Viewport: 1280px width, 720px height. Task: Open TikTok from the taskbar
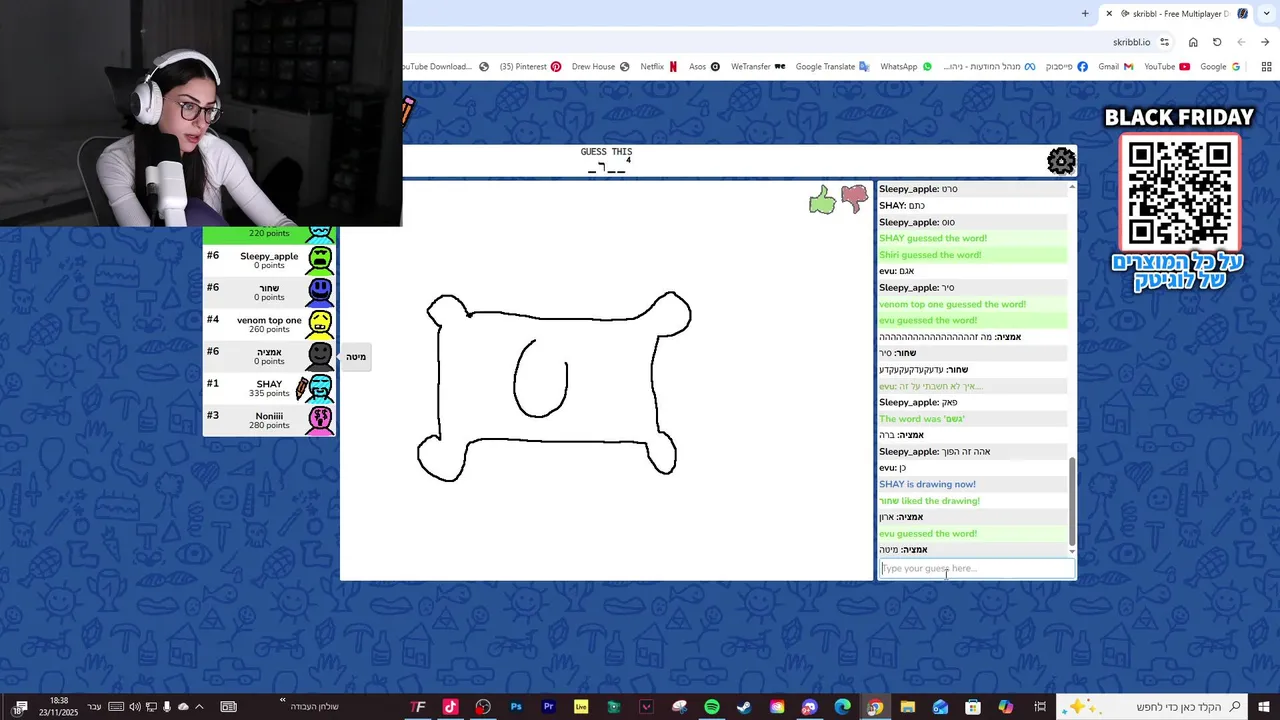coord(450,707)
